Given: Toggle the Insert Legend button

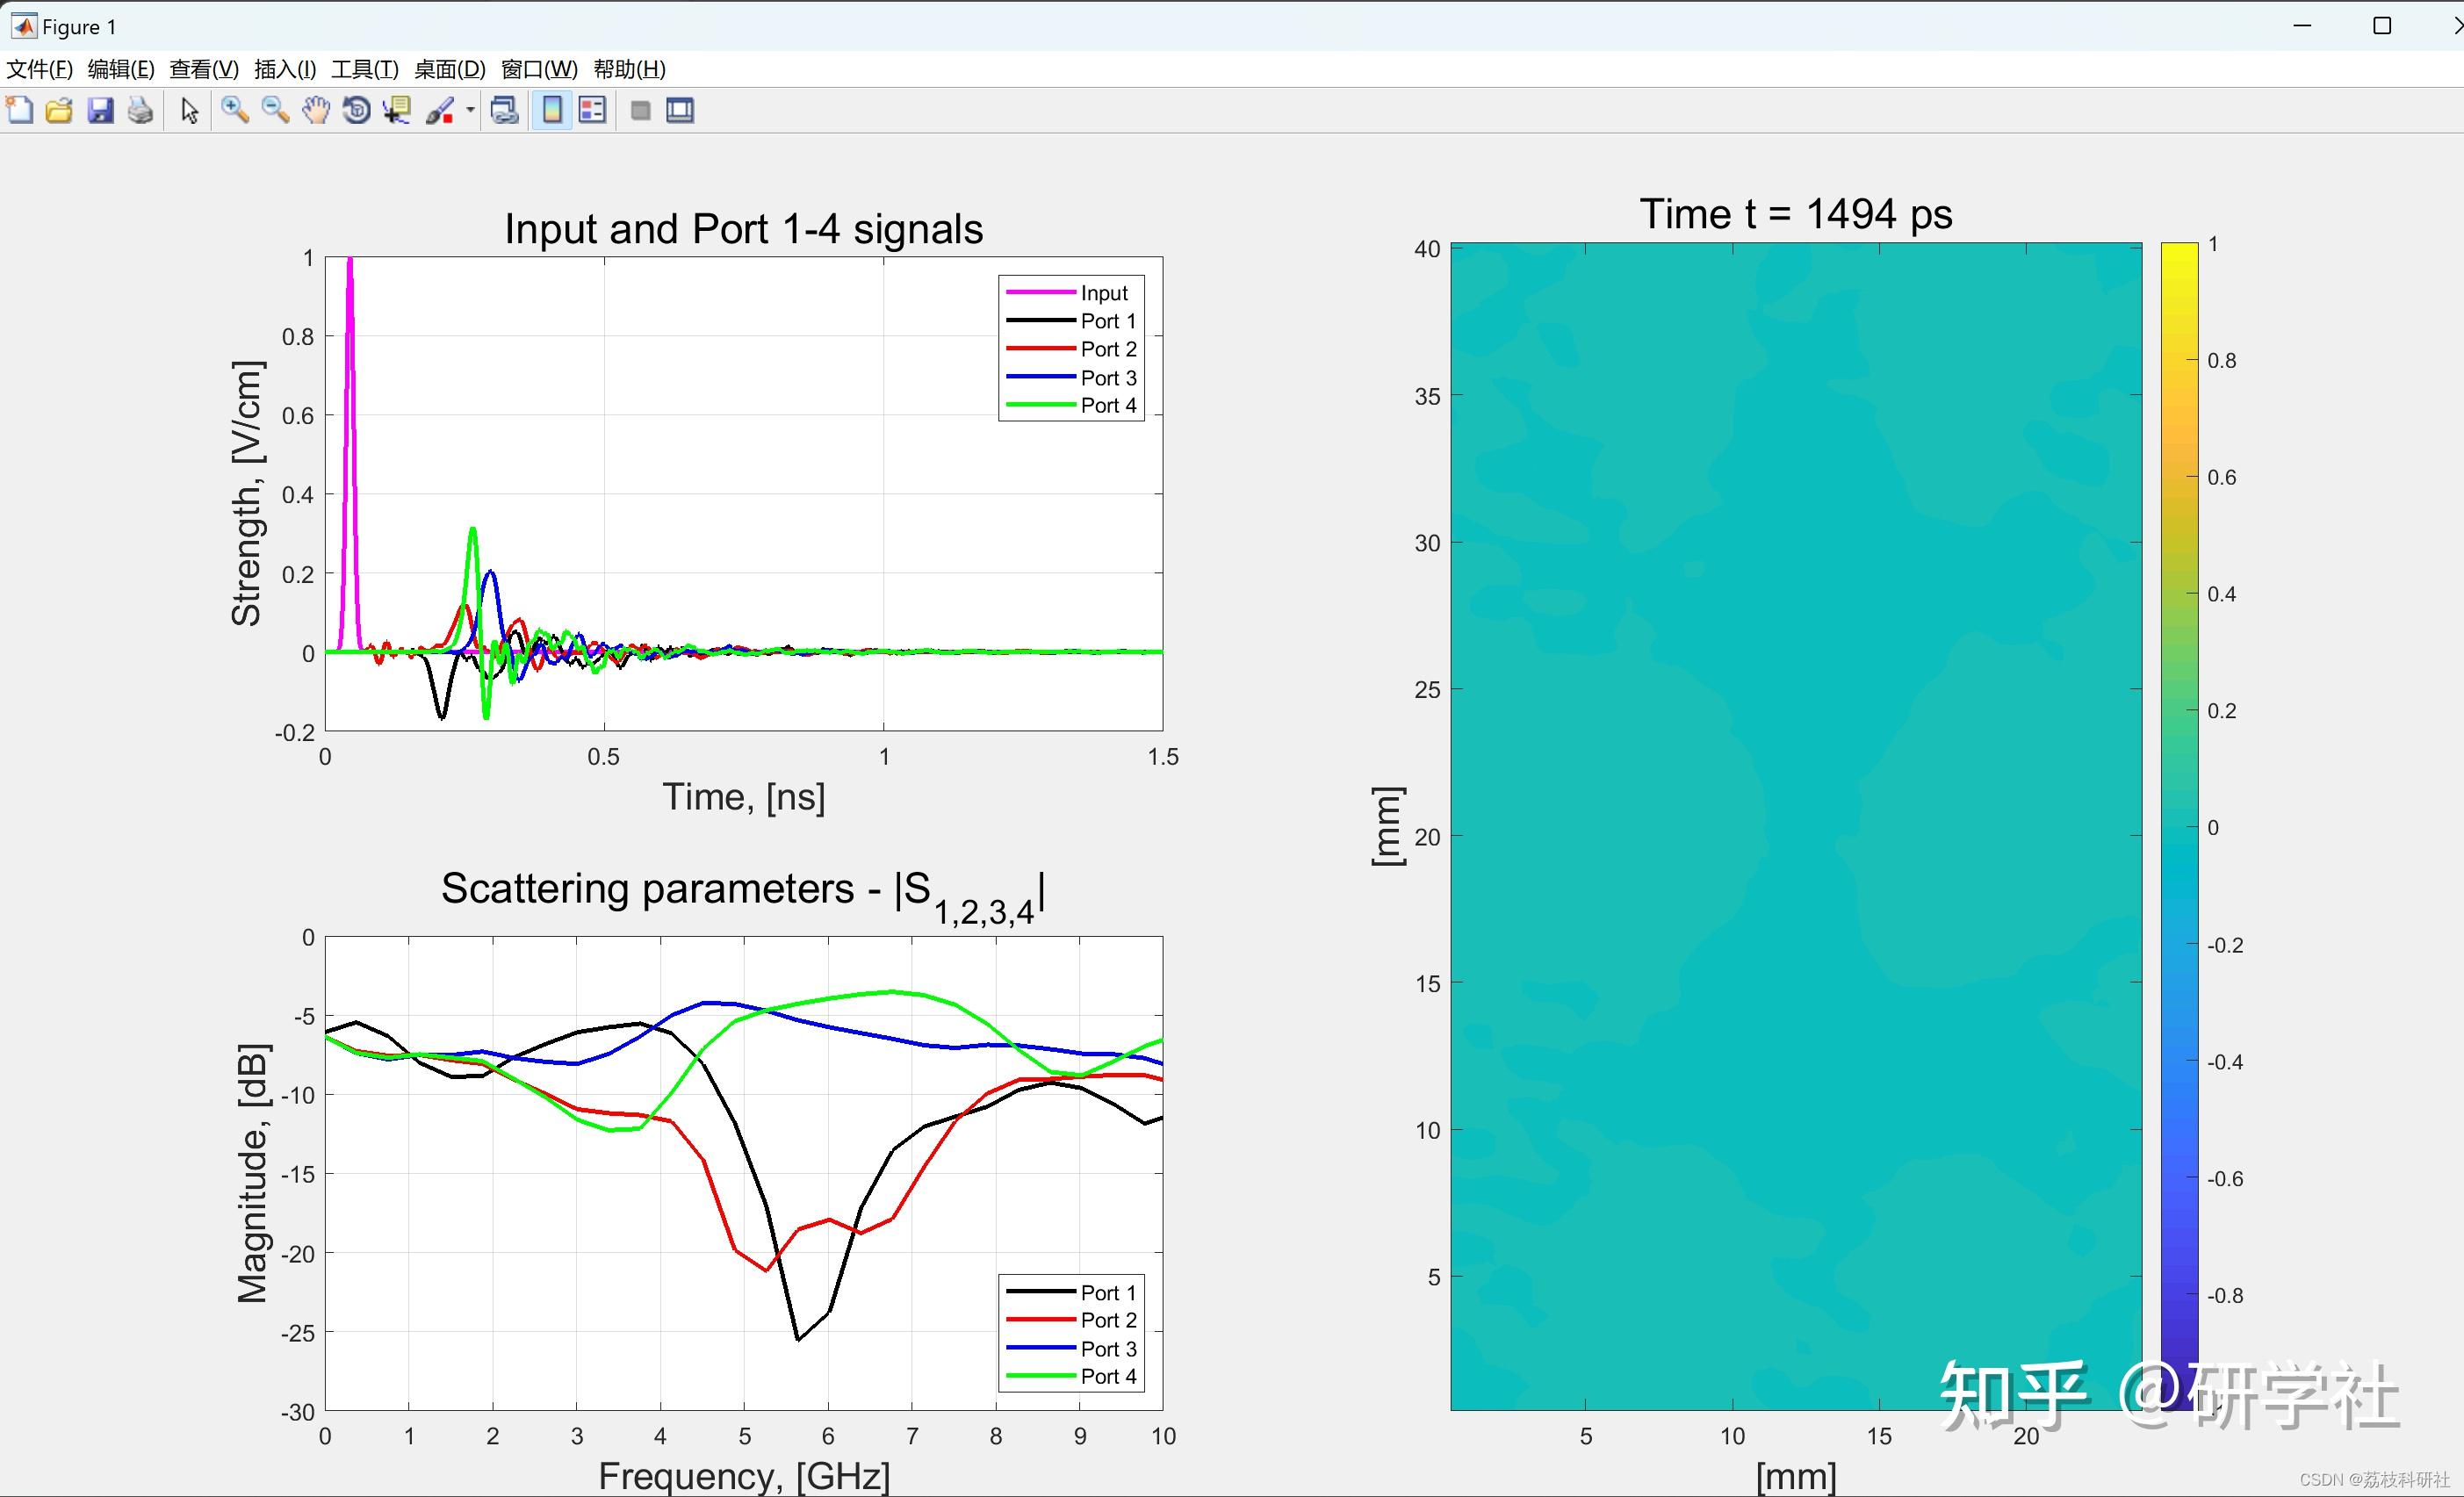Looking at the screenshot, I should (x=592, y=110).
